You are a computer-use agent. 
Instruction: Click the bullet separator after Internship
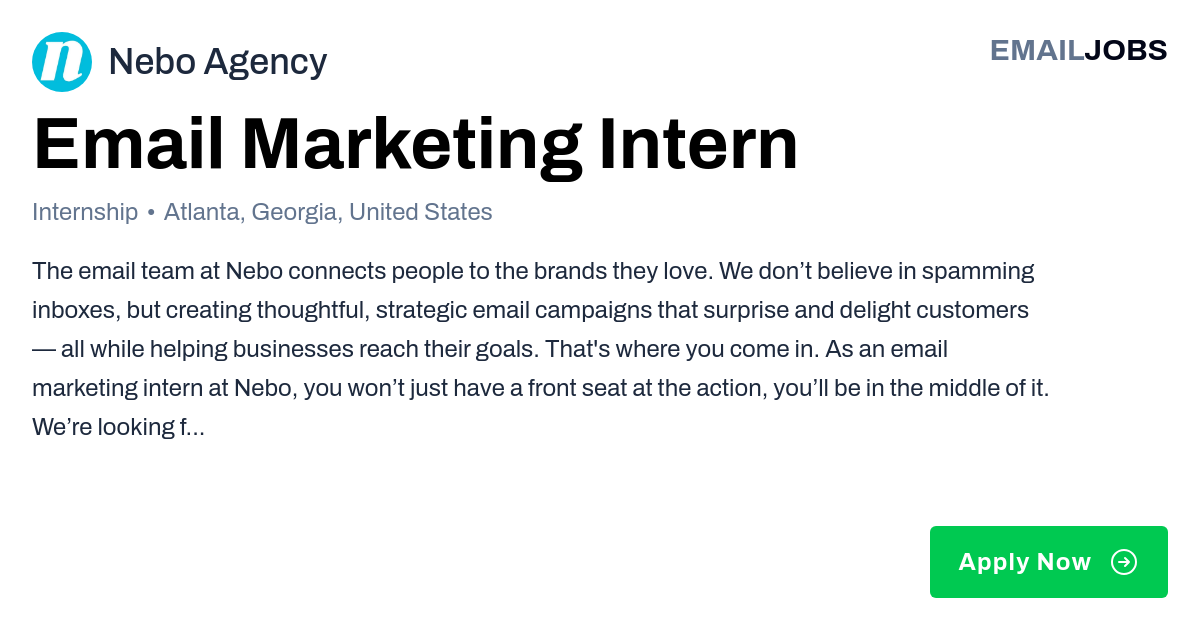click(x=151, y=213)
